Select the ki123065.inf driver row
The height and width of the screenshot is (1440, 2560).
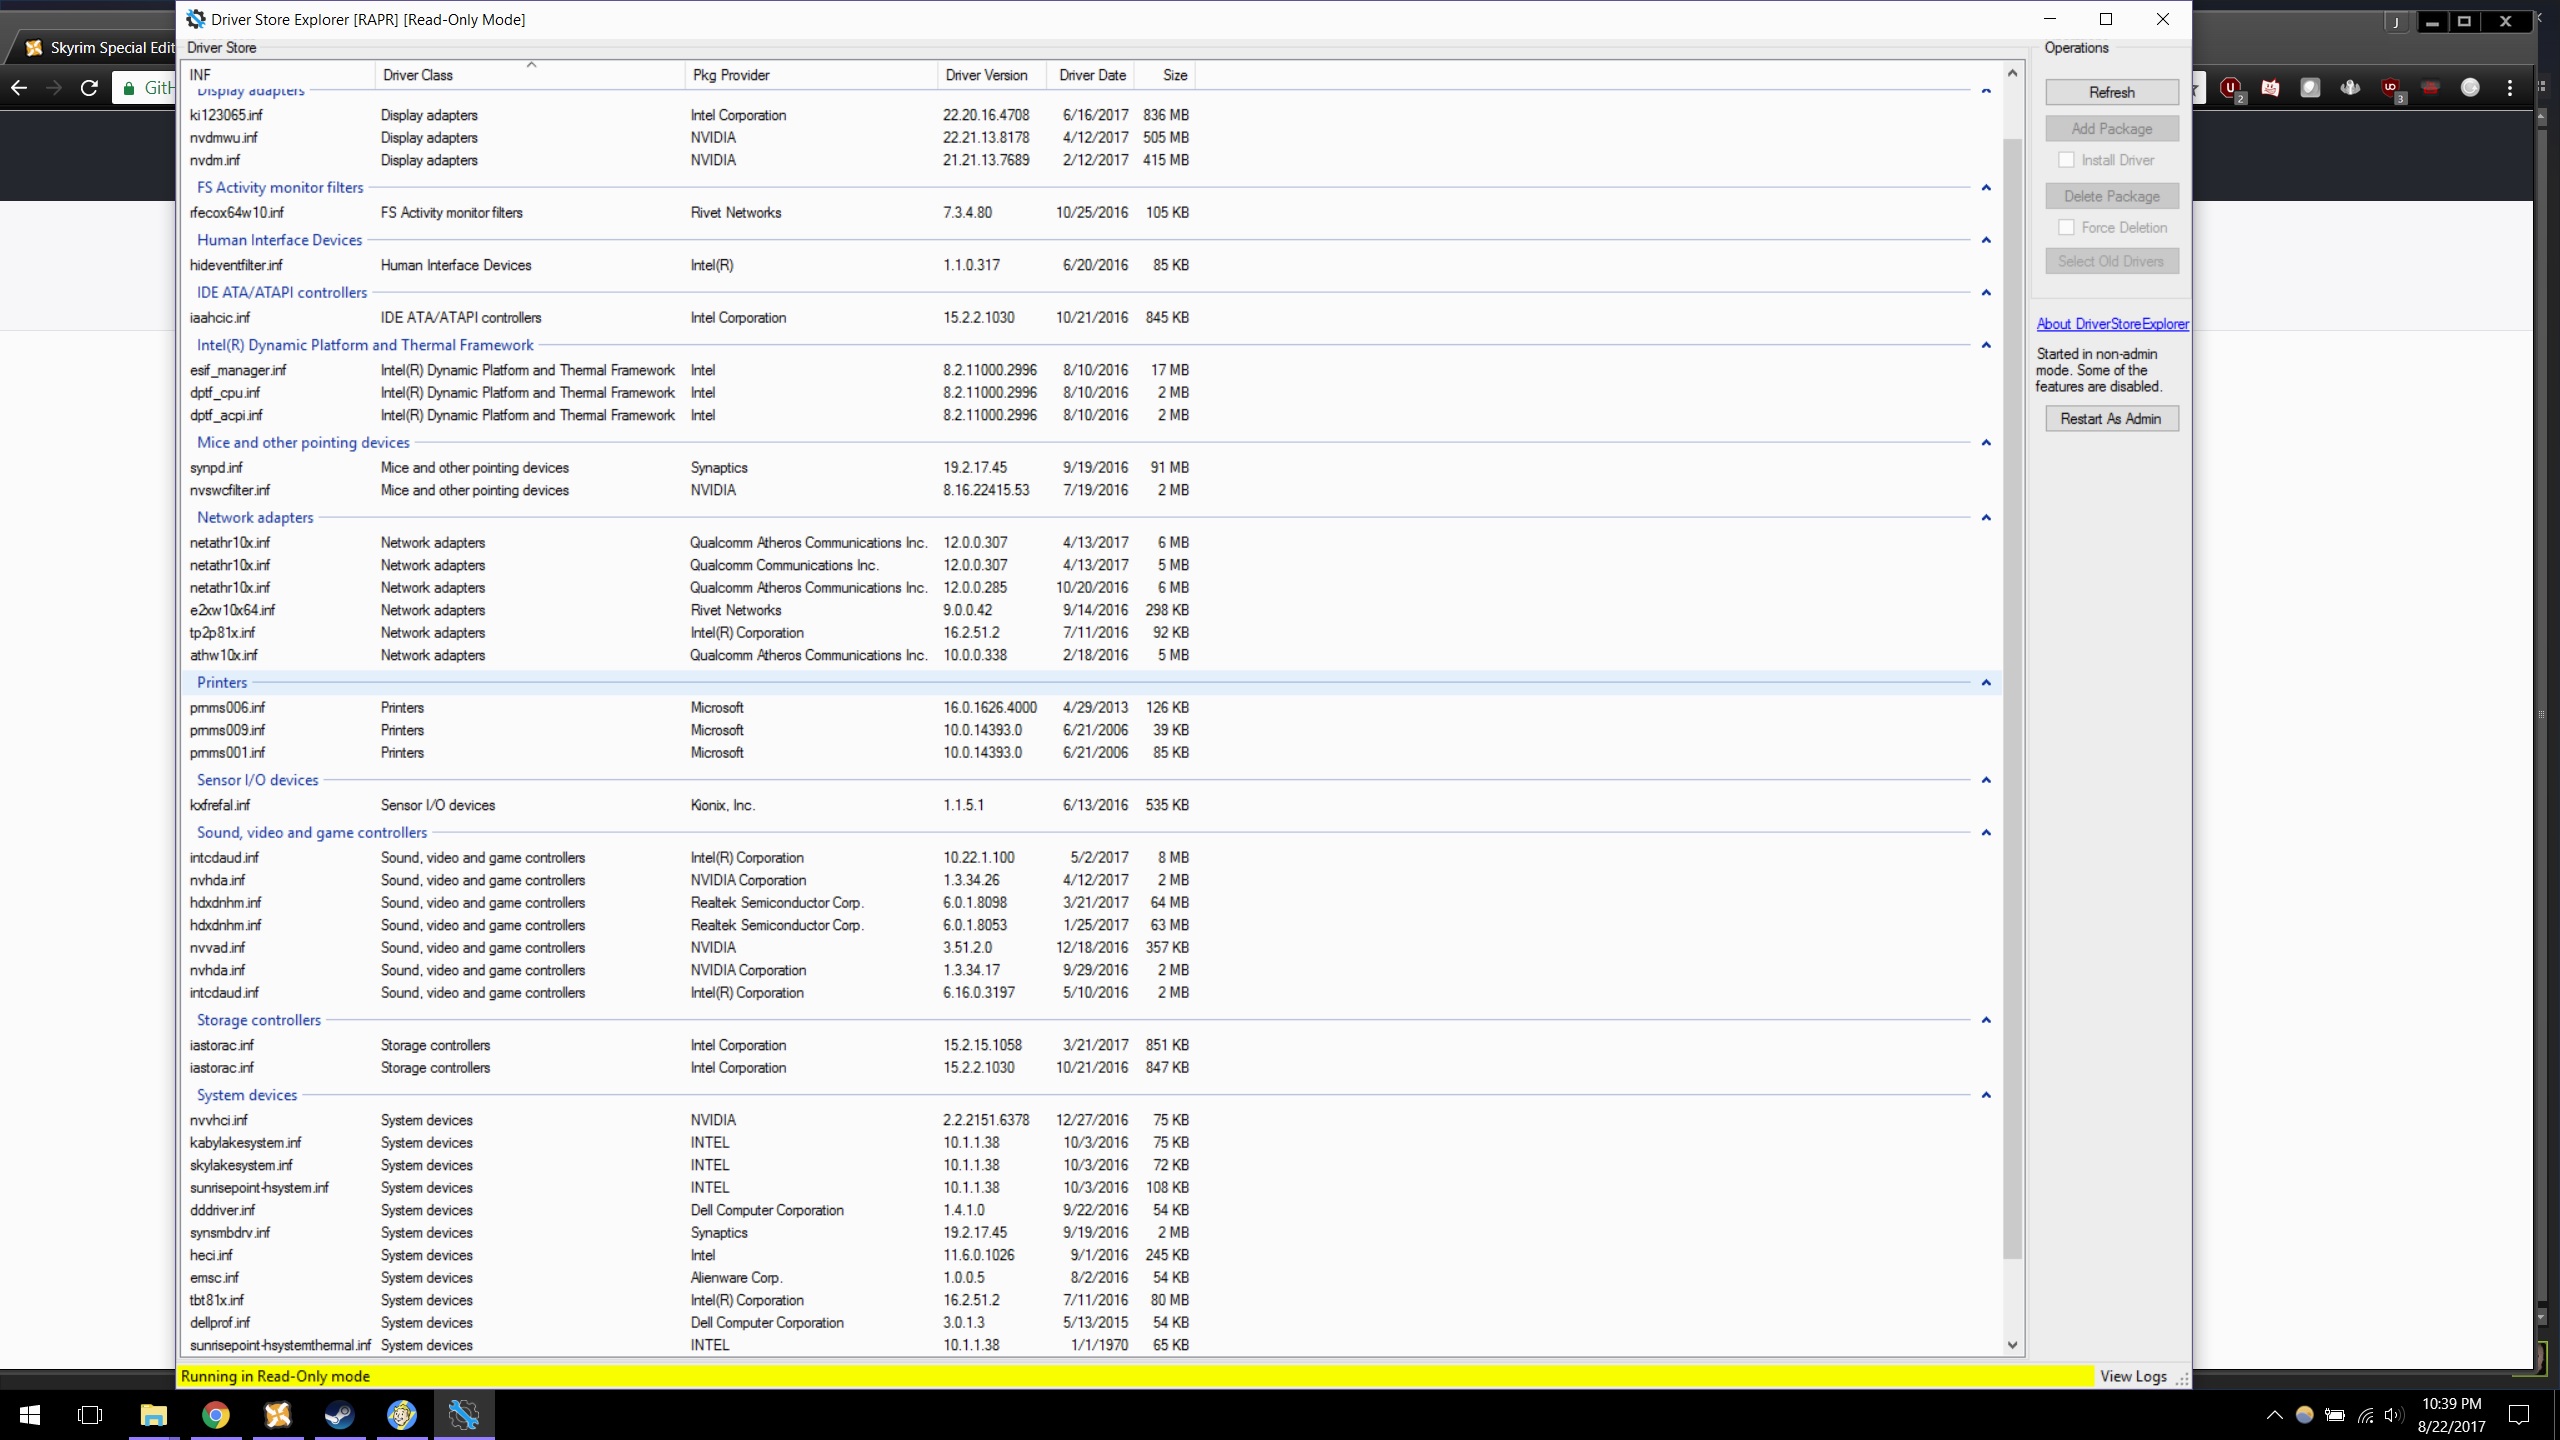pos(690,115)
